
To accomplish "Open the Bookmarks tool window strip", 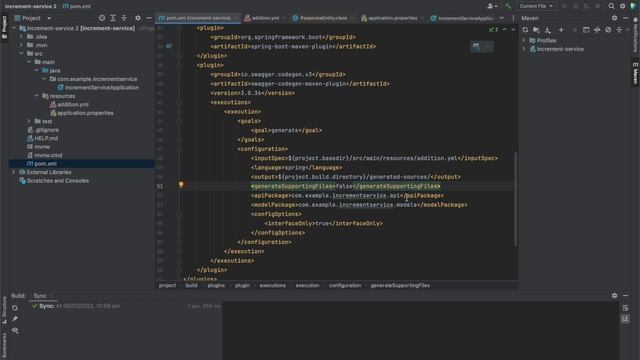I will pyautogui.click(x=4, y=345).
